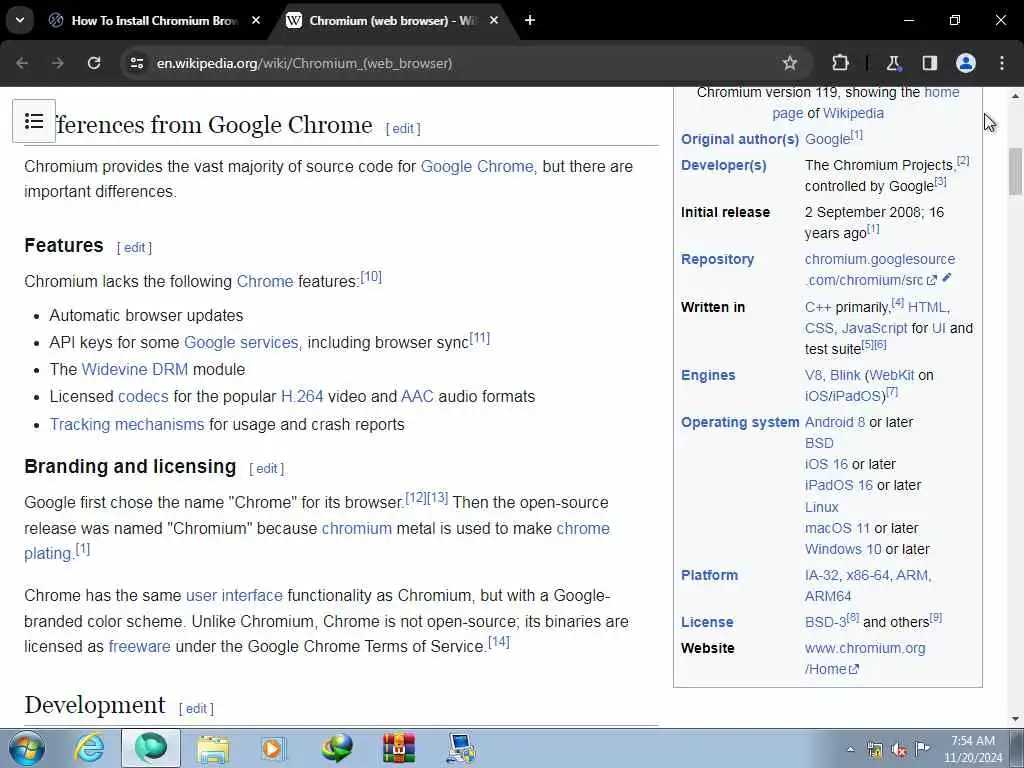Open the Action Center flag icon

click(x=922, y=749)
